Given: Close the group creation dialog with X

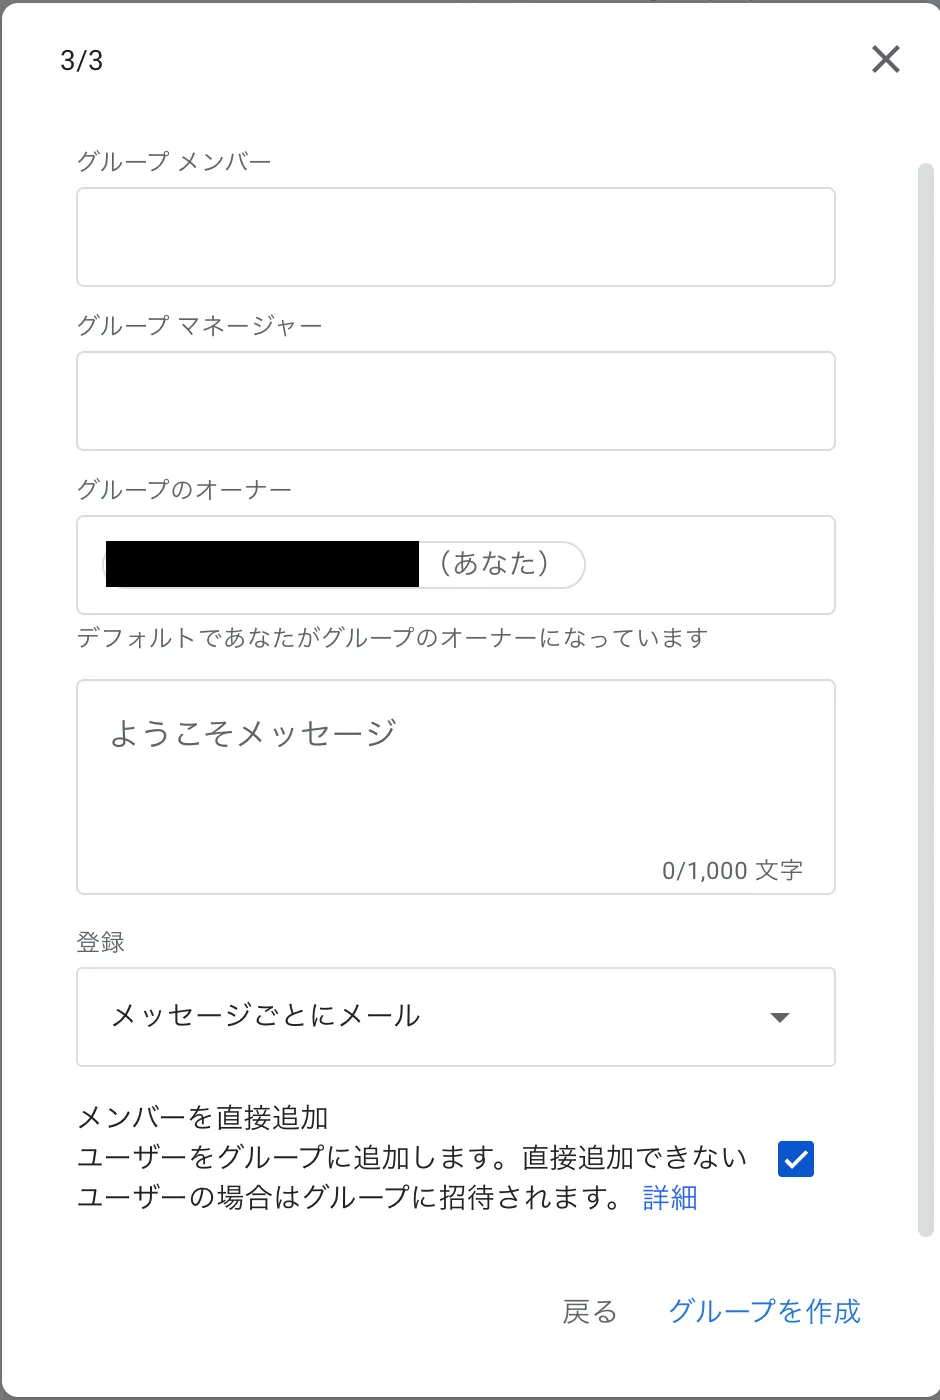Looking at the screenshot, I should point(886,60).
